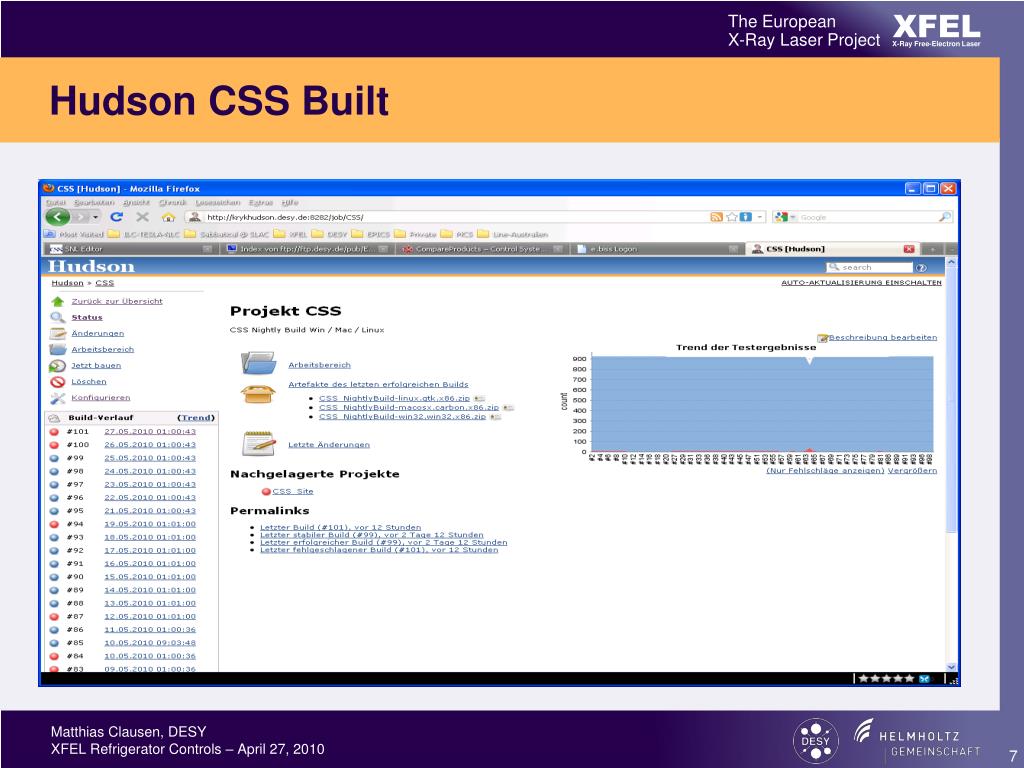The image size is (1024, 768).
Task: Click the red status ball of build #101
Action: 54,432
